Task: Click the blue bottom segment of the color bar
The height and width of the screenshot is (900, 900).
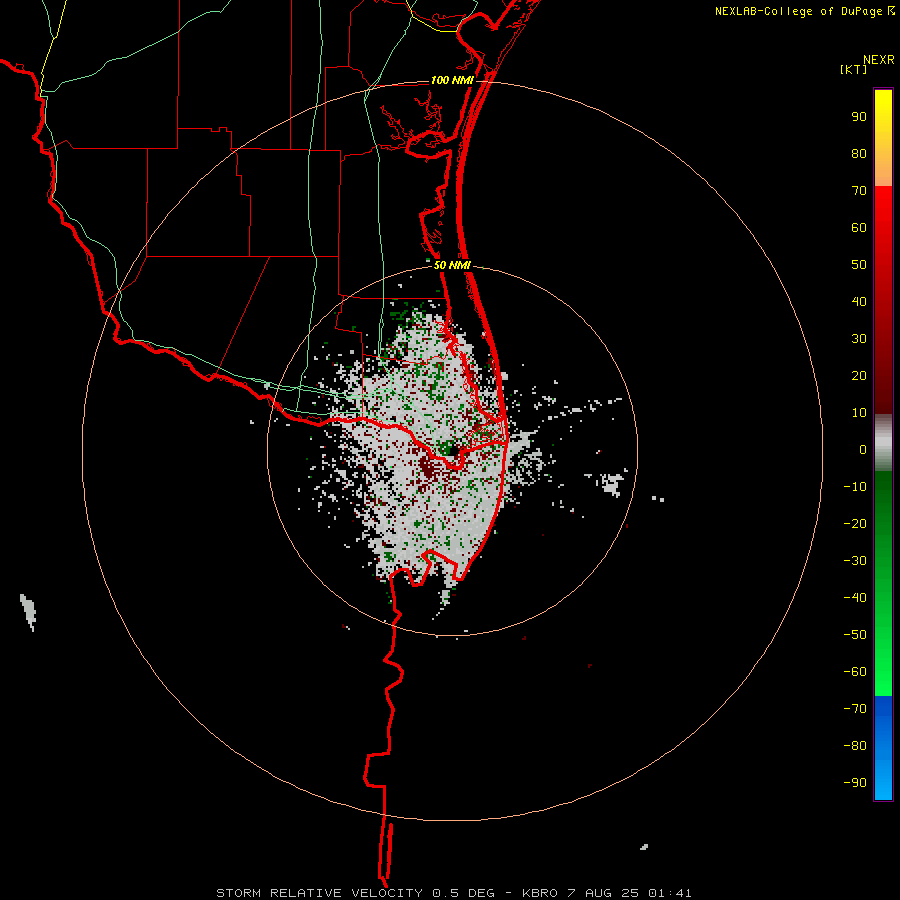Action: coord(883,748)
